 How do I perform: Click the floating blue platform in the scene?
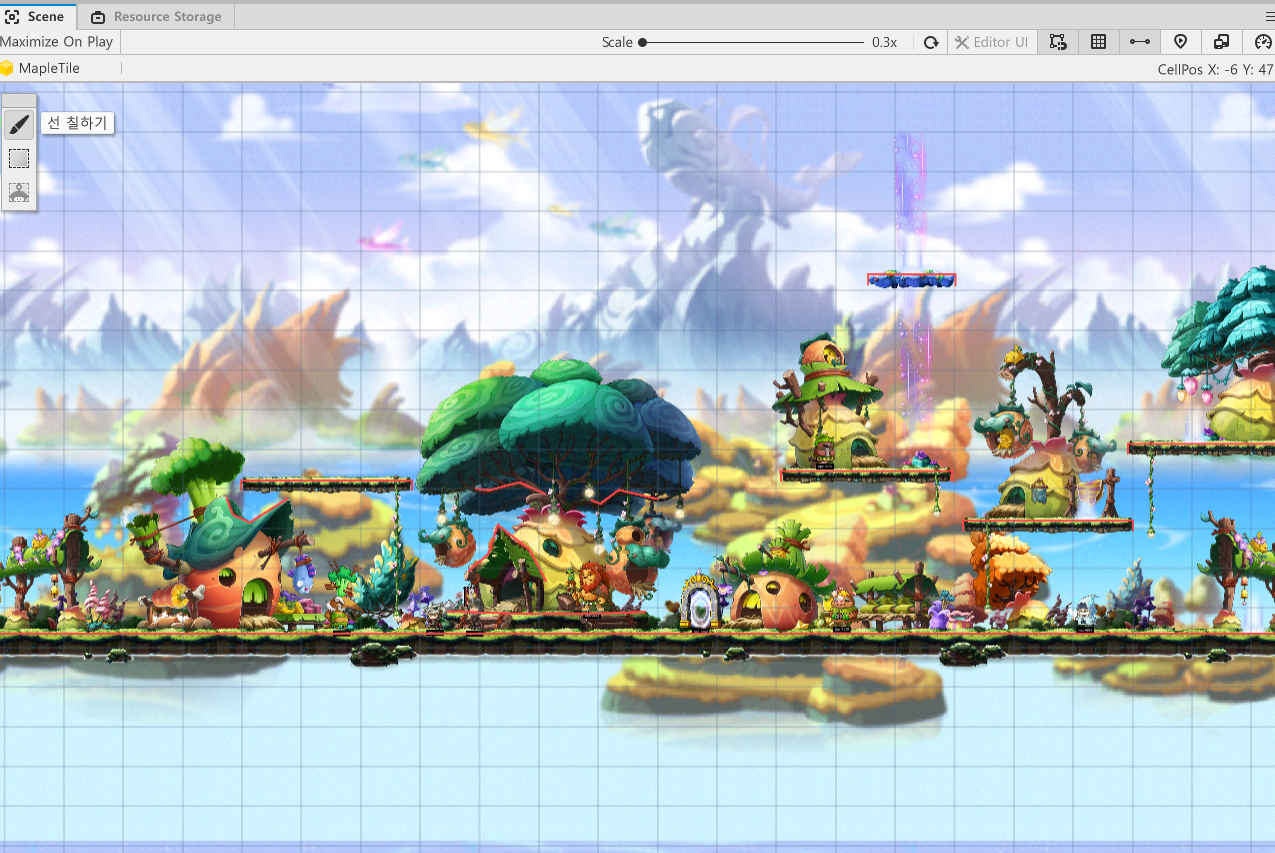(911, 280)
